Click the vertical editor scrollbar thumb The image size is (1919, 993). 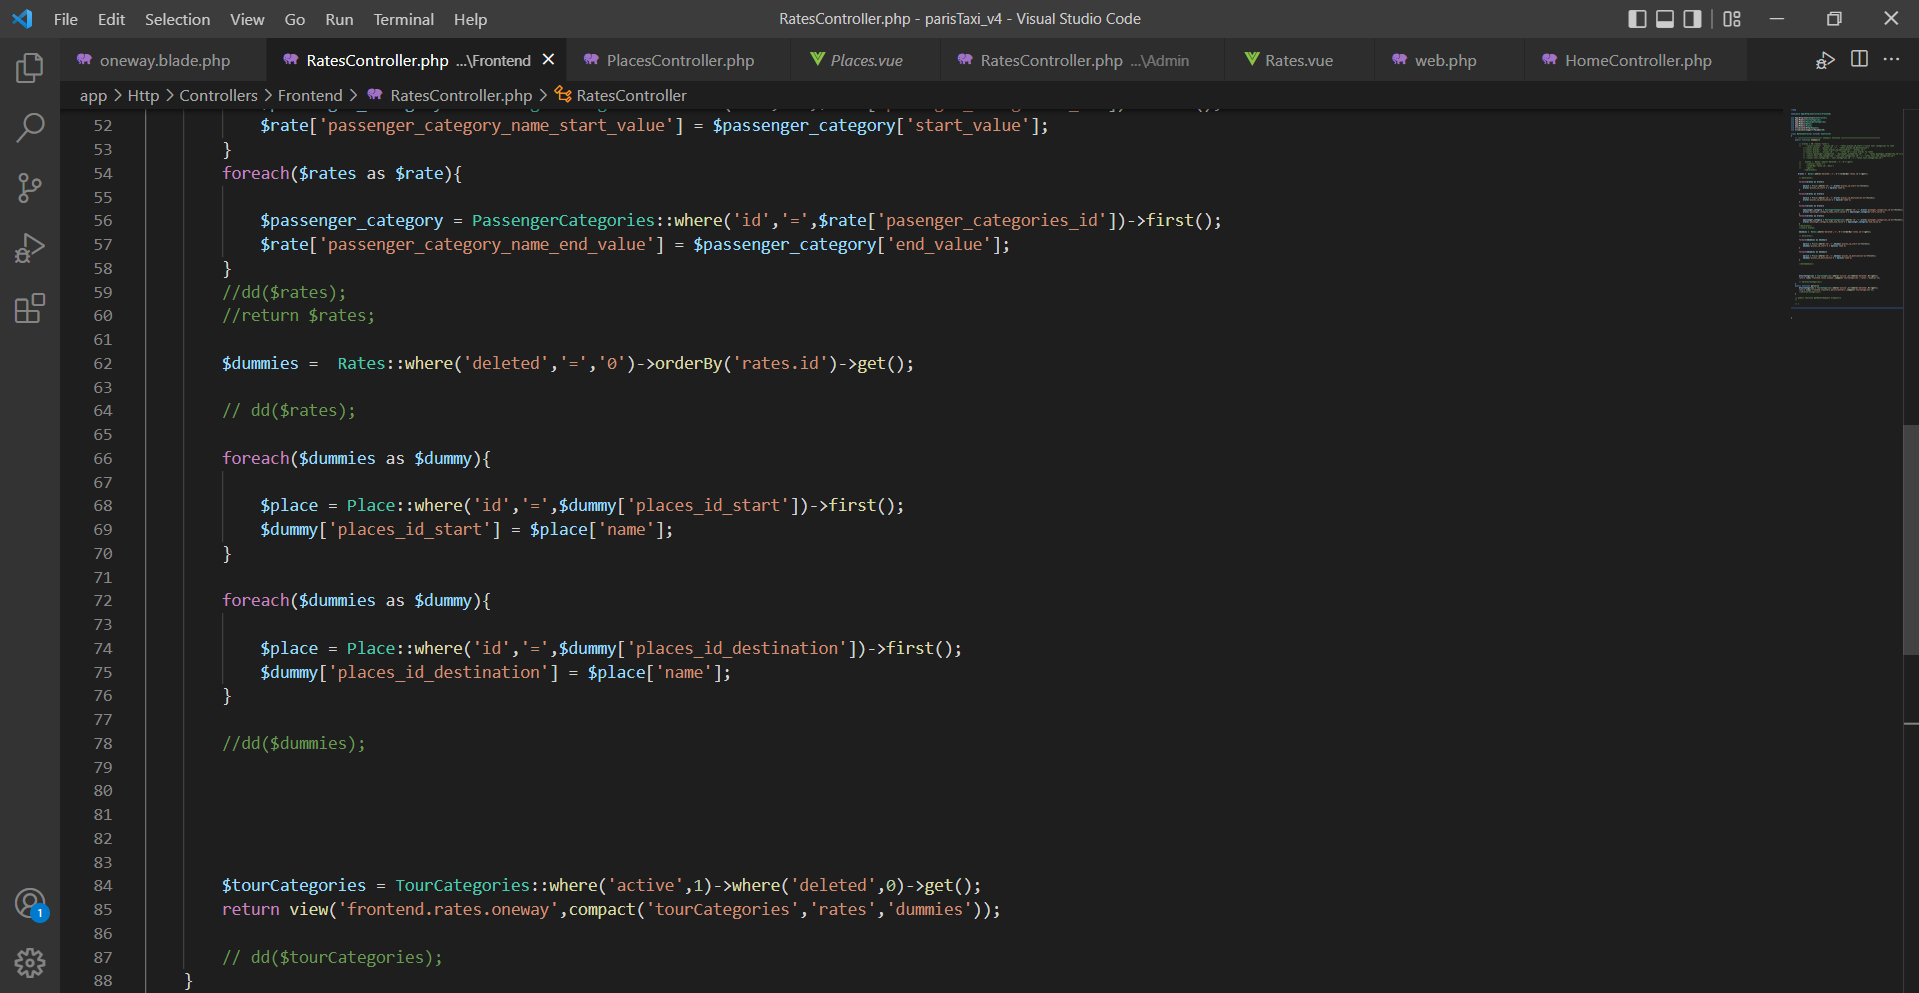1910,540
